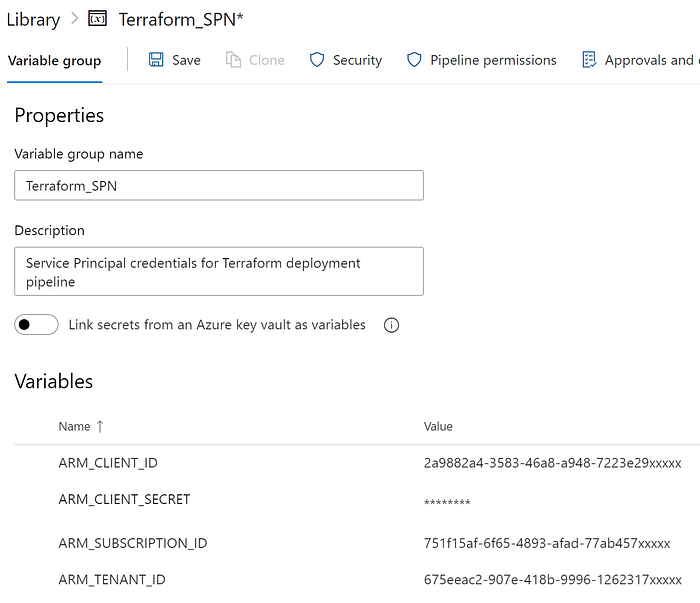Click the Value column header
700x603 pixels.
tap(438, 427)
